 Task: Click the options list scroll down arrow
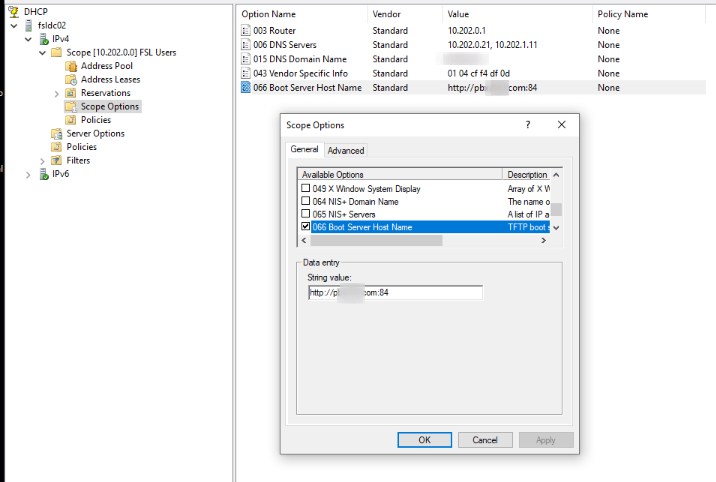click(x=556, y=228)
